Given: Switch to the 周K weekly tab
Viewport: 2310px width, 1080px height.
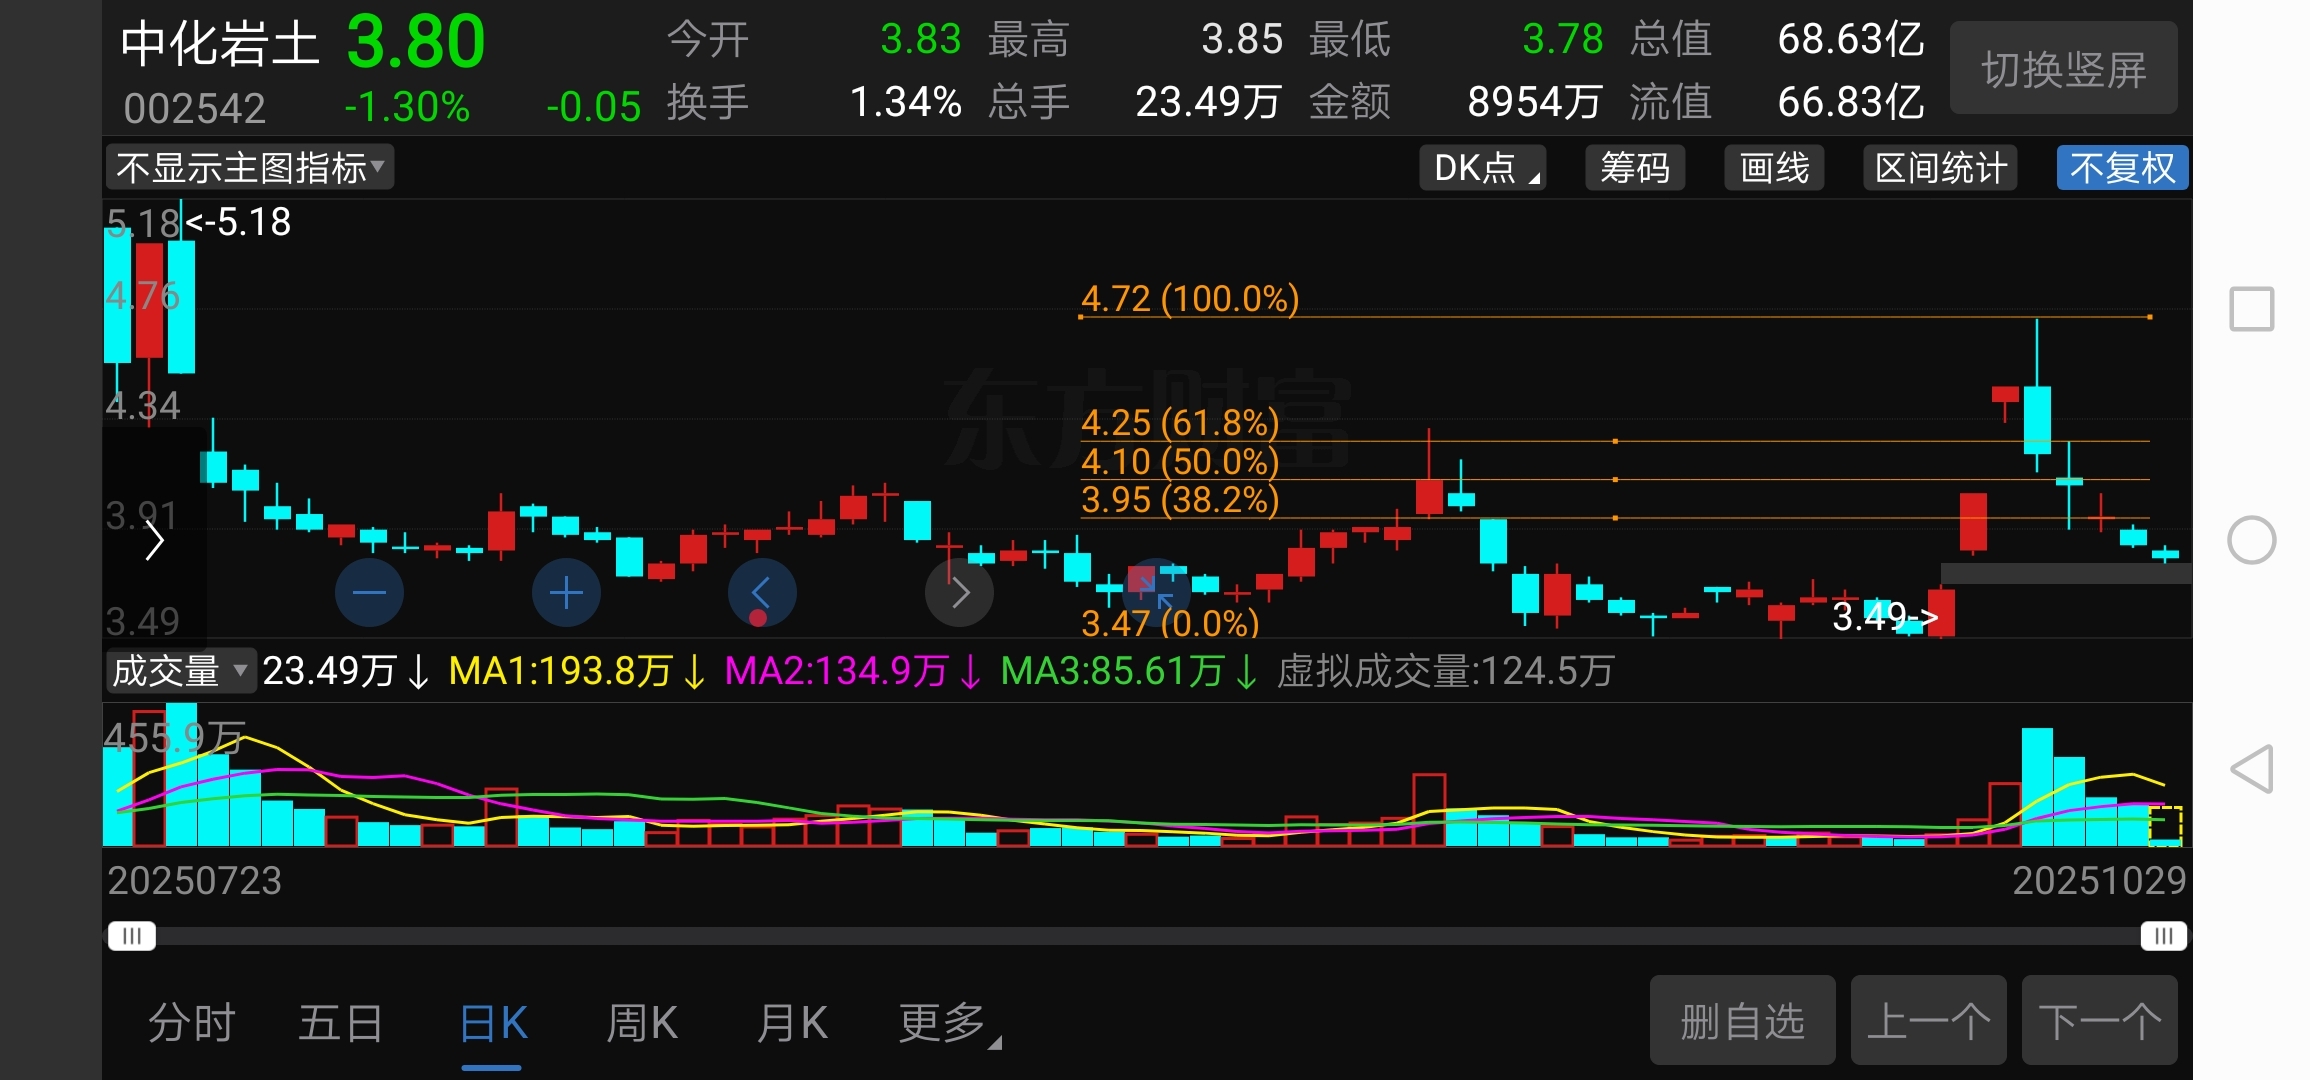Looking at the screenshot, I should (x=642, y=1023).
